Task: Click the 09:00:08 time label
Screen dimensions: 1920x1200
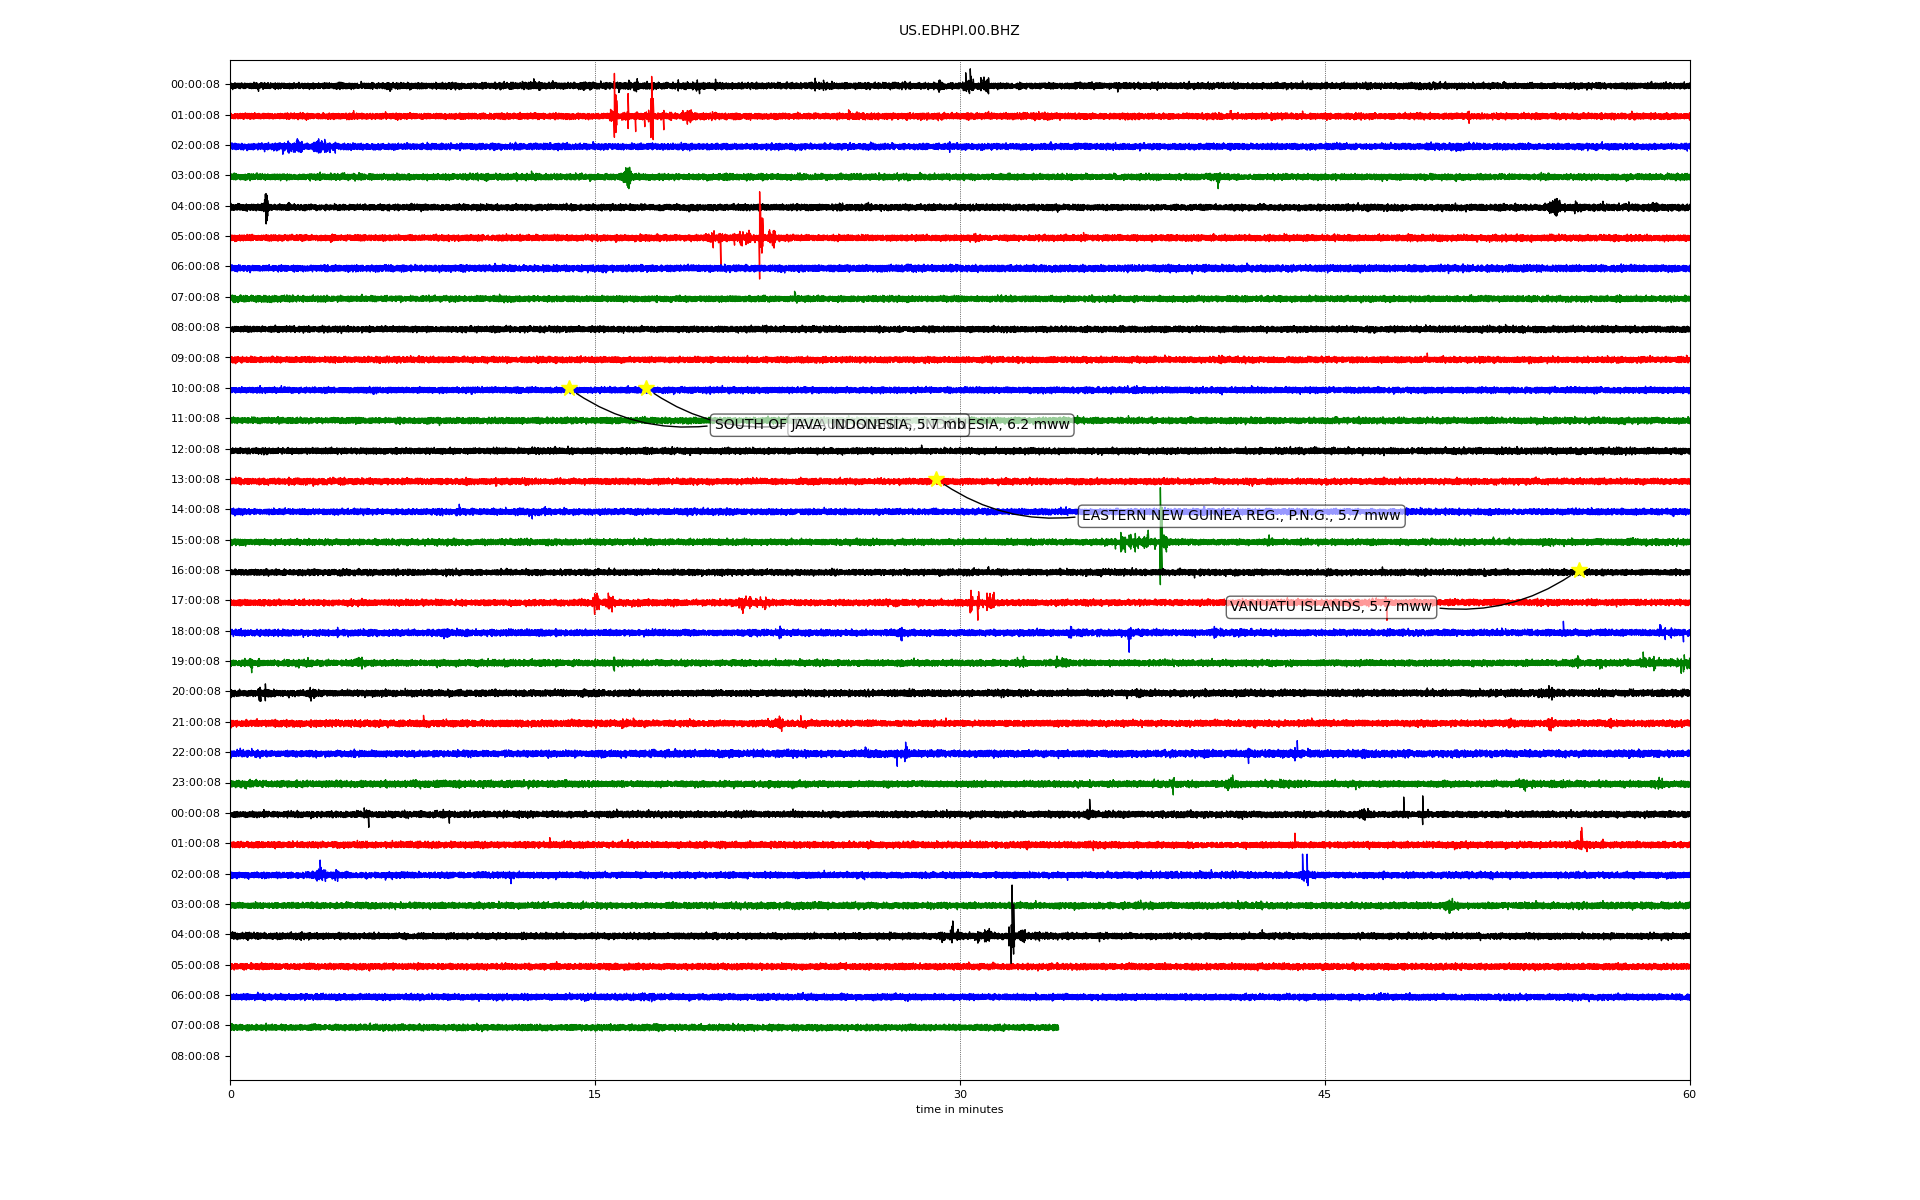Action: click(x=195, y=358)
